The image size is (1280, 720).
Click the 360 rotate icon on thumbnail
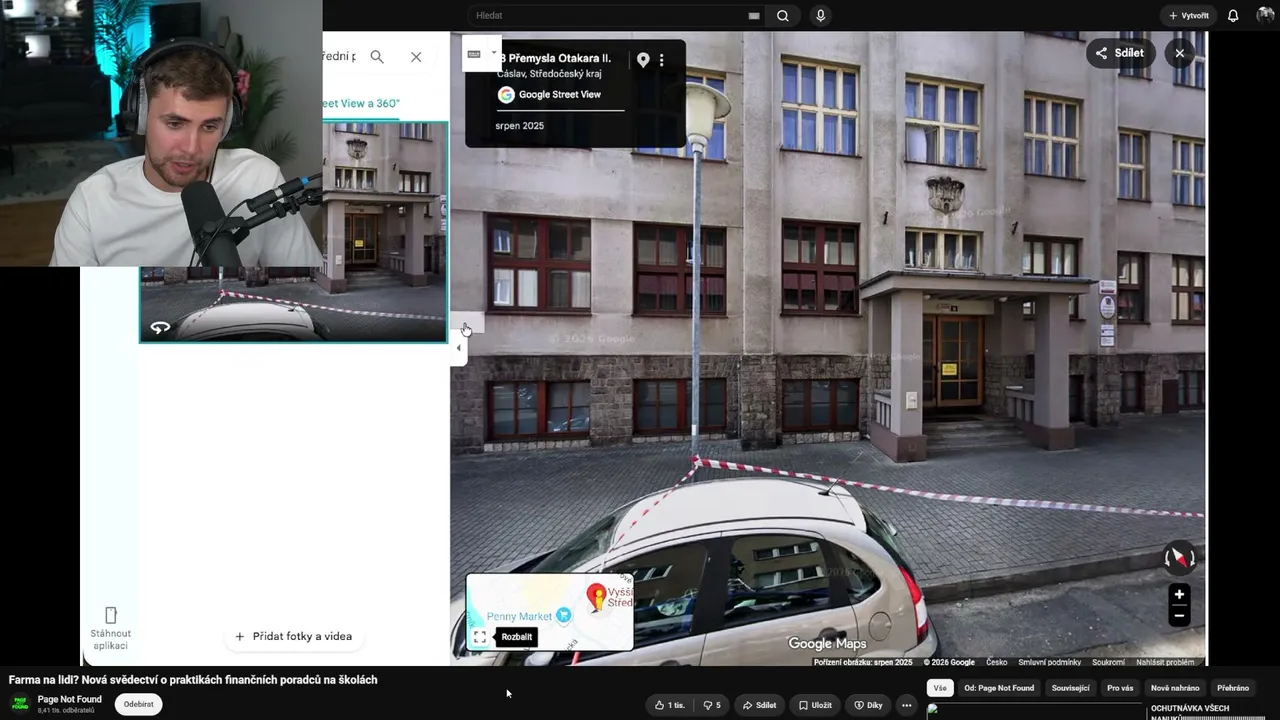(x=160, y=327)
